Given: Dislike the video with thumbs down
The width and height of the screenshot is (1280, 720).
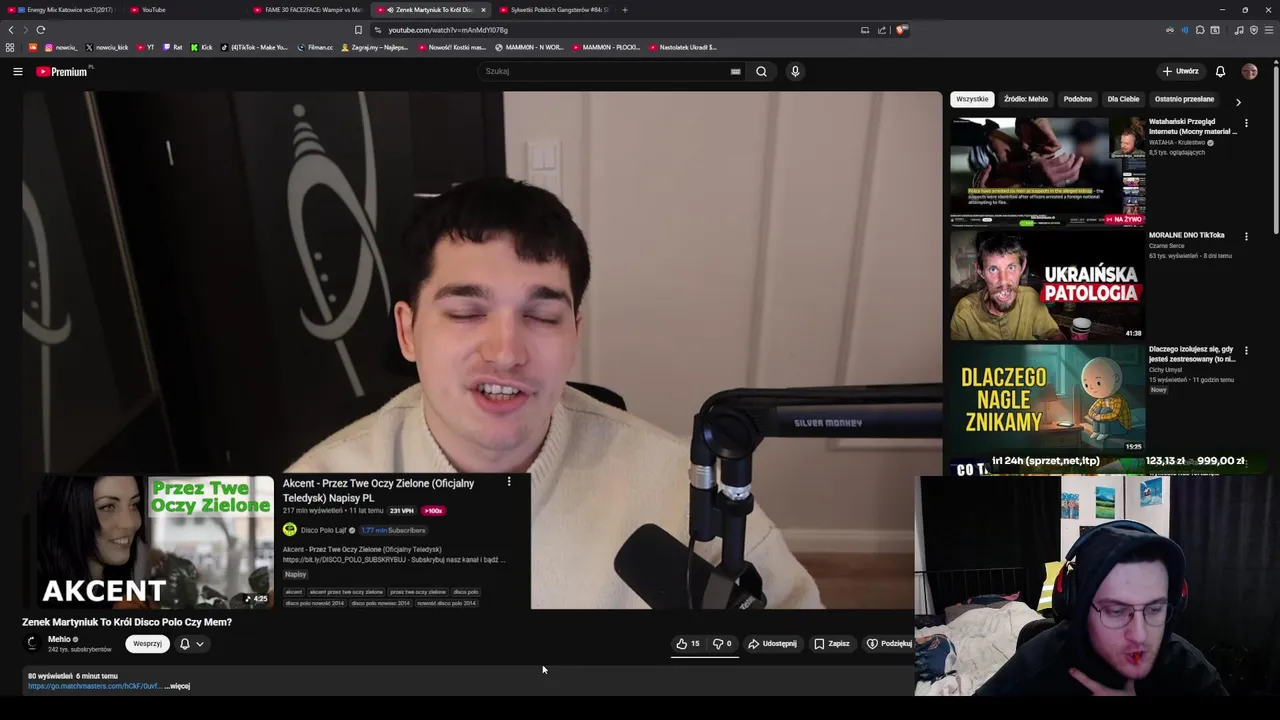Looking at the screenshot, I should pos(722,644).
